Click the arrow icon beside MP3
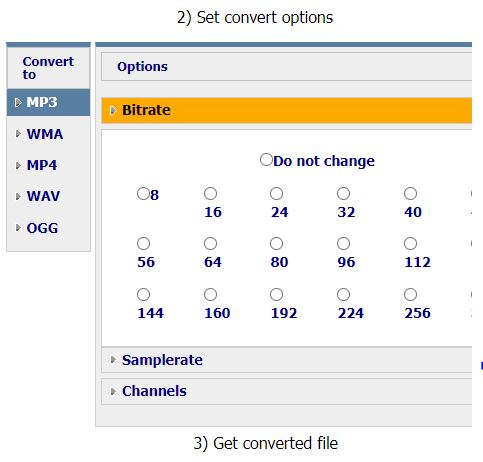The height and width of the screenshot is (462, 483). coord(18,102)
